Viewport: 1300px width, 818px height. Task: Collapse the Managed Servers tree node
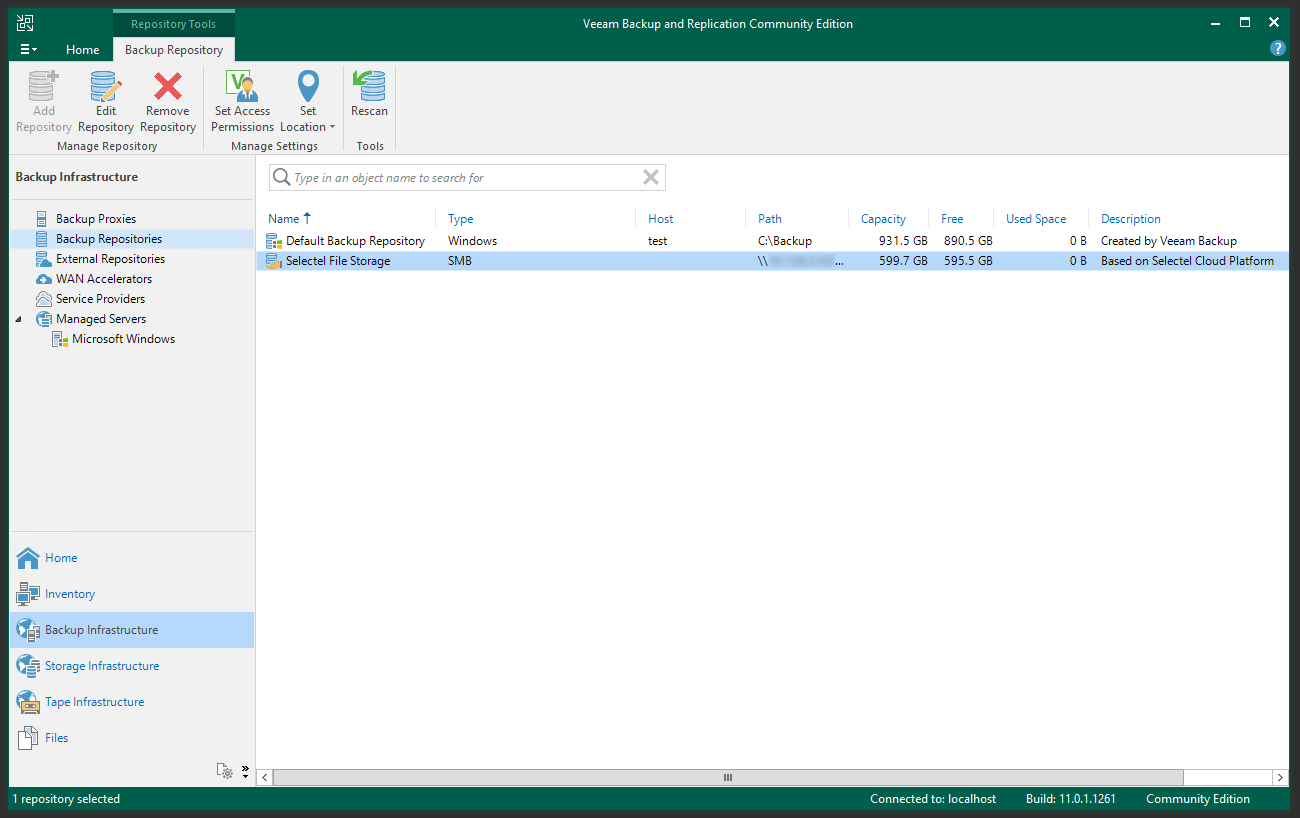click(x=18, y=319)
